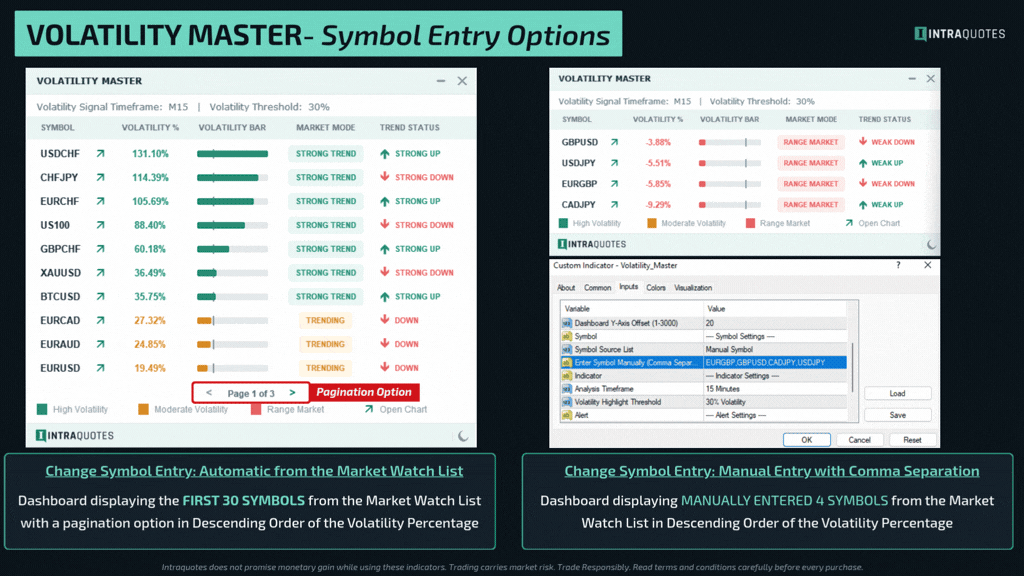1024x576 pixels.
Task: Select the Indicator settings row
Action: [703, 376]
